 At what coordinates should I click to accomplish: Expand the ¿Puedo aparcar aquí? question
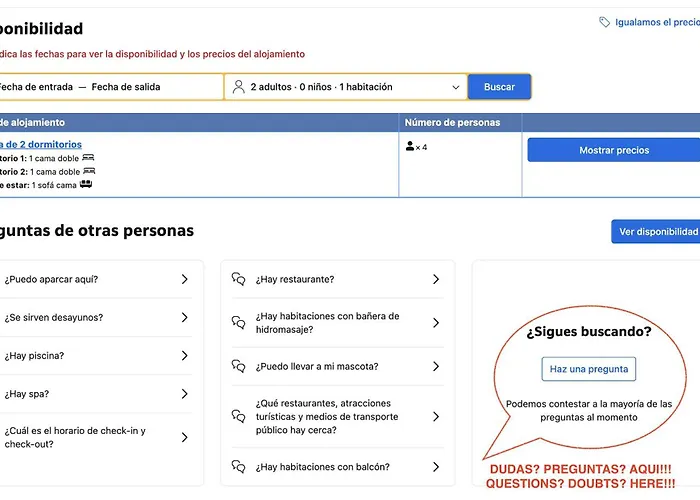95,280
